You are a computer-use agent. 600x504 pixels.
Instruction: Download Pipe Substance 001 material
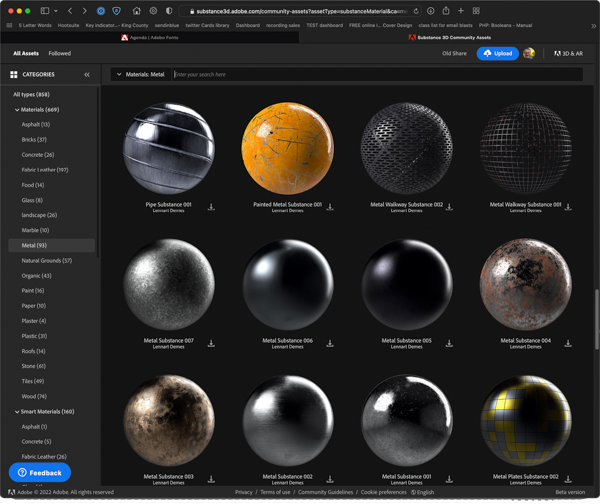(211, 207)
